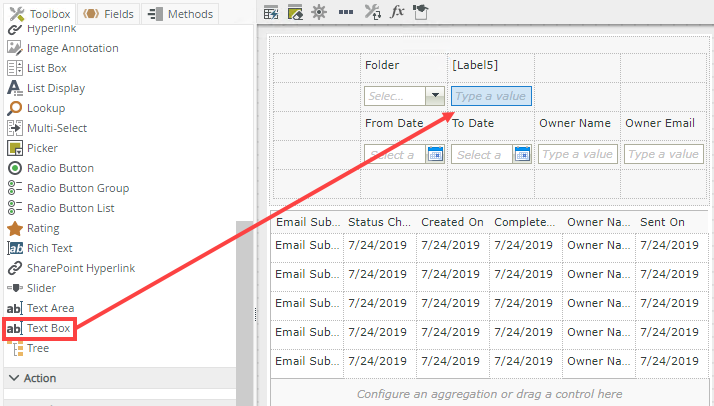Select the Radio Button Group control

68,188
